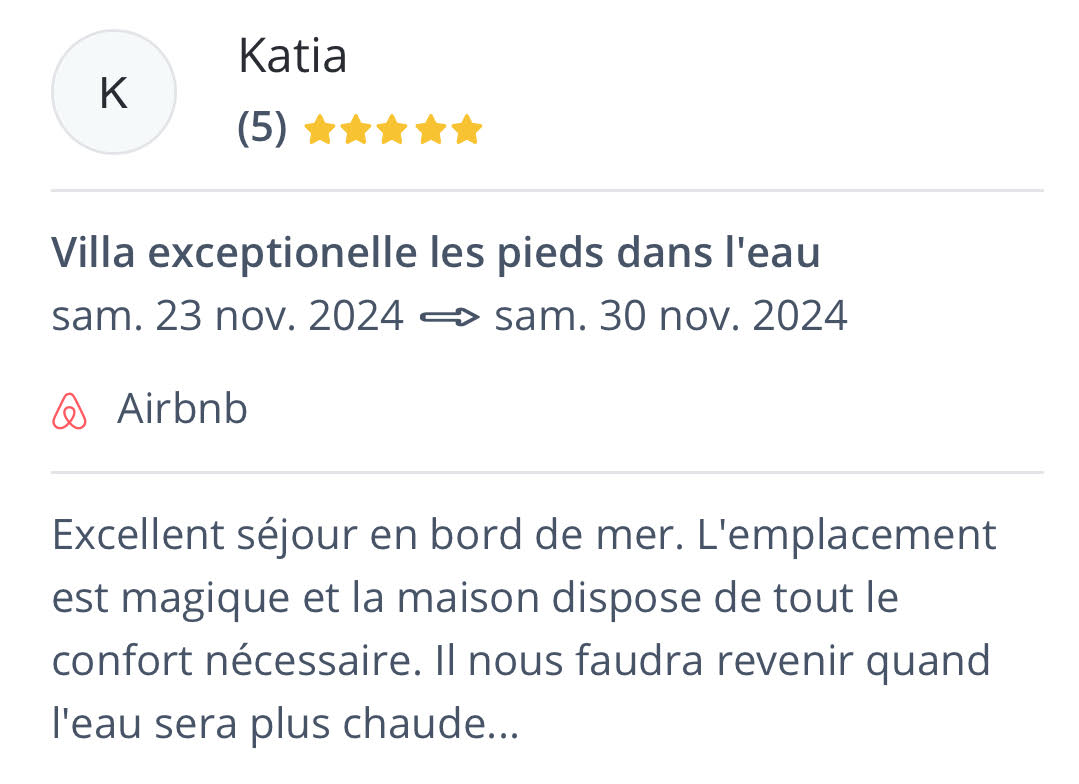Click the first yellow rating star
1079x784 pixels.
click(320, 129)
